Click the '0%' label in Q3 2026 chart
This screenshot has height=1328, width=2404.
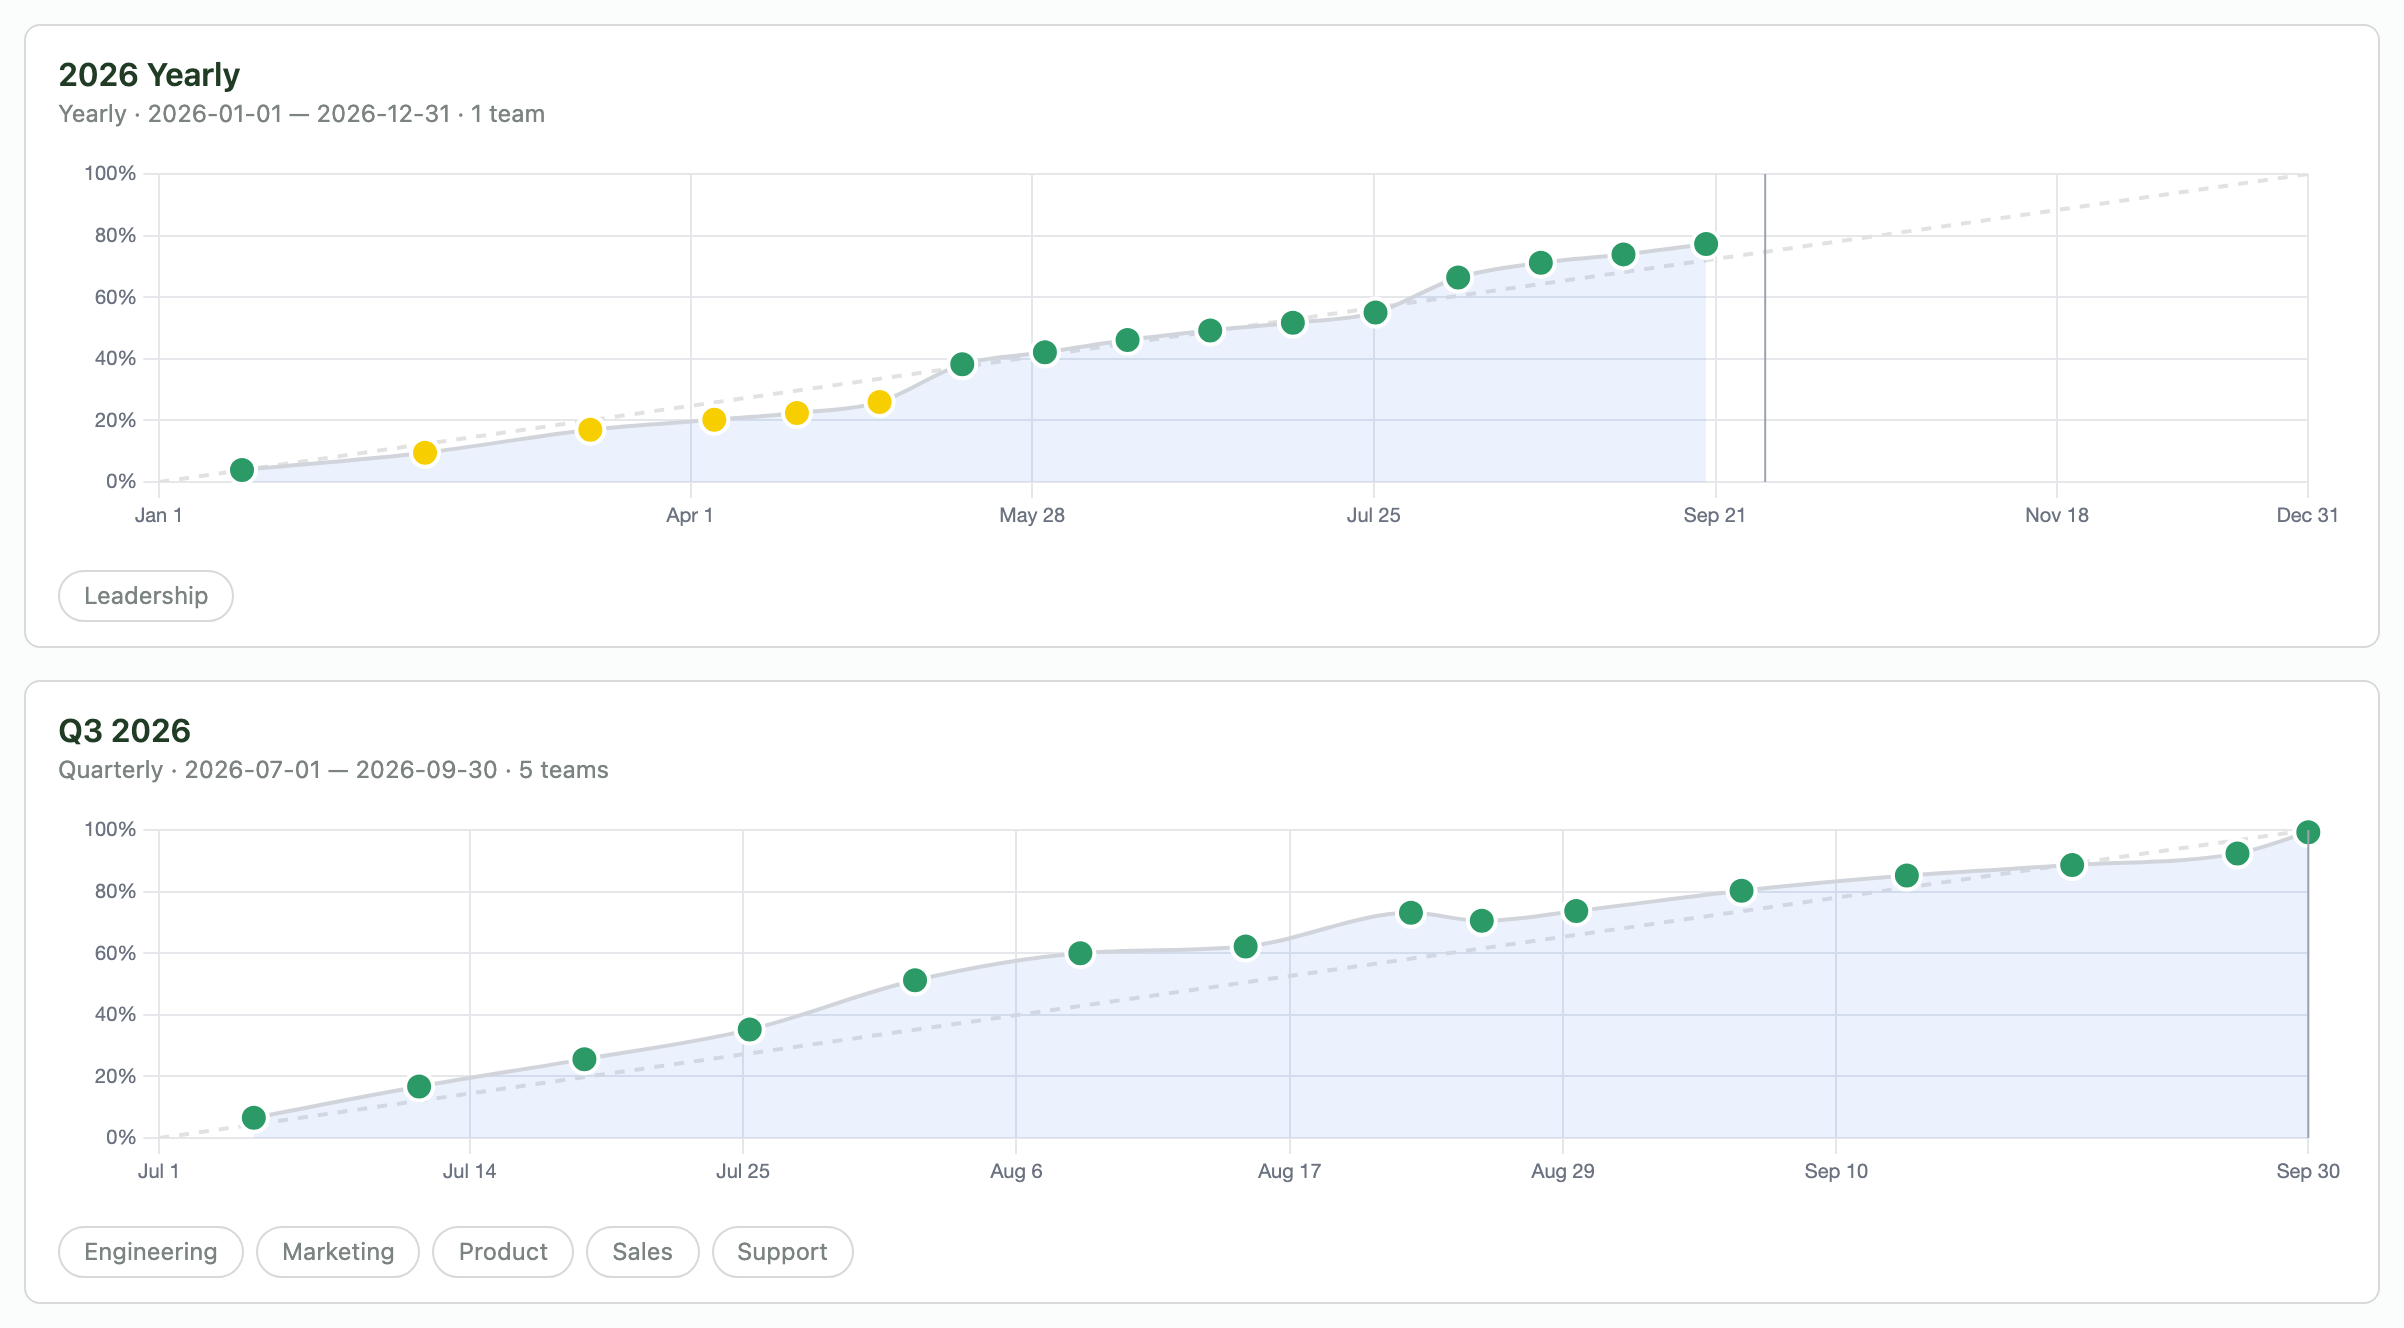coord(121,1137)
